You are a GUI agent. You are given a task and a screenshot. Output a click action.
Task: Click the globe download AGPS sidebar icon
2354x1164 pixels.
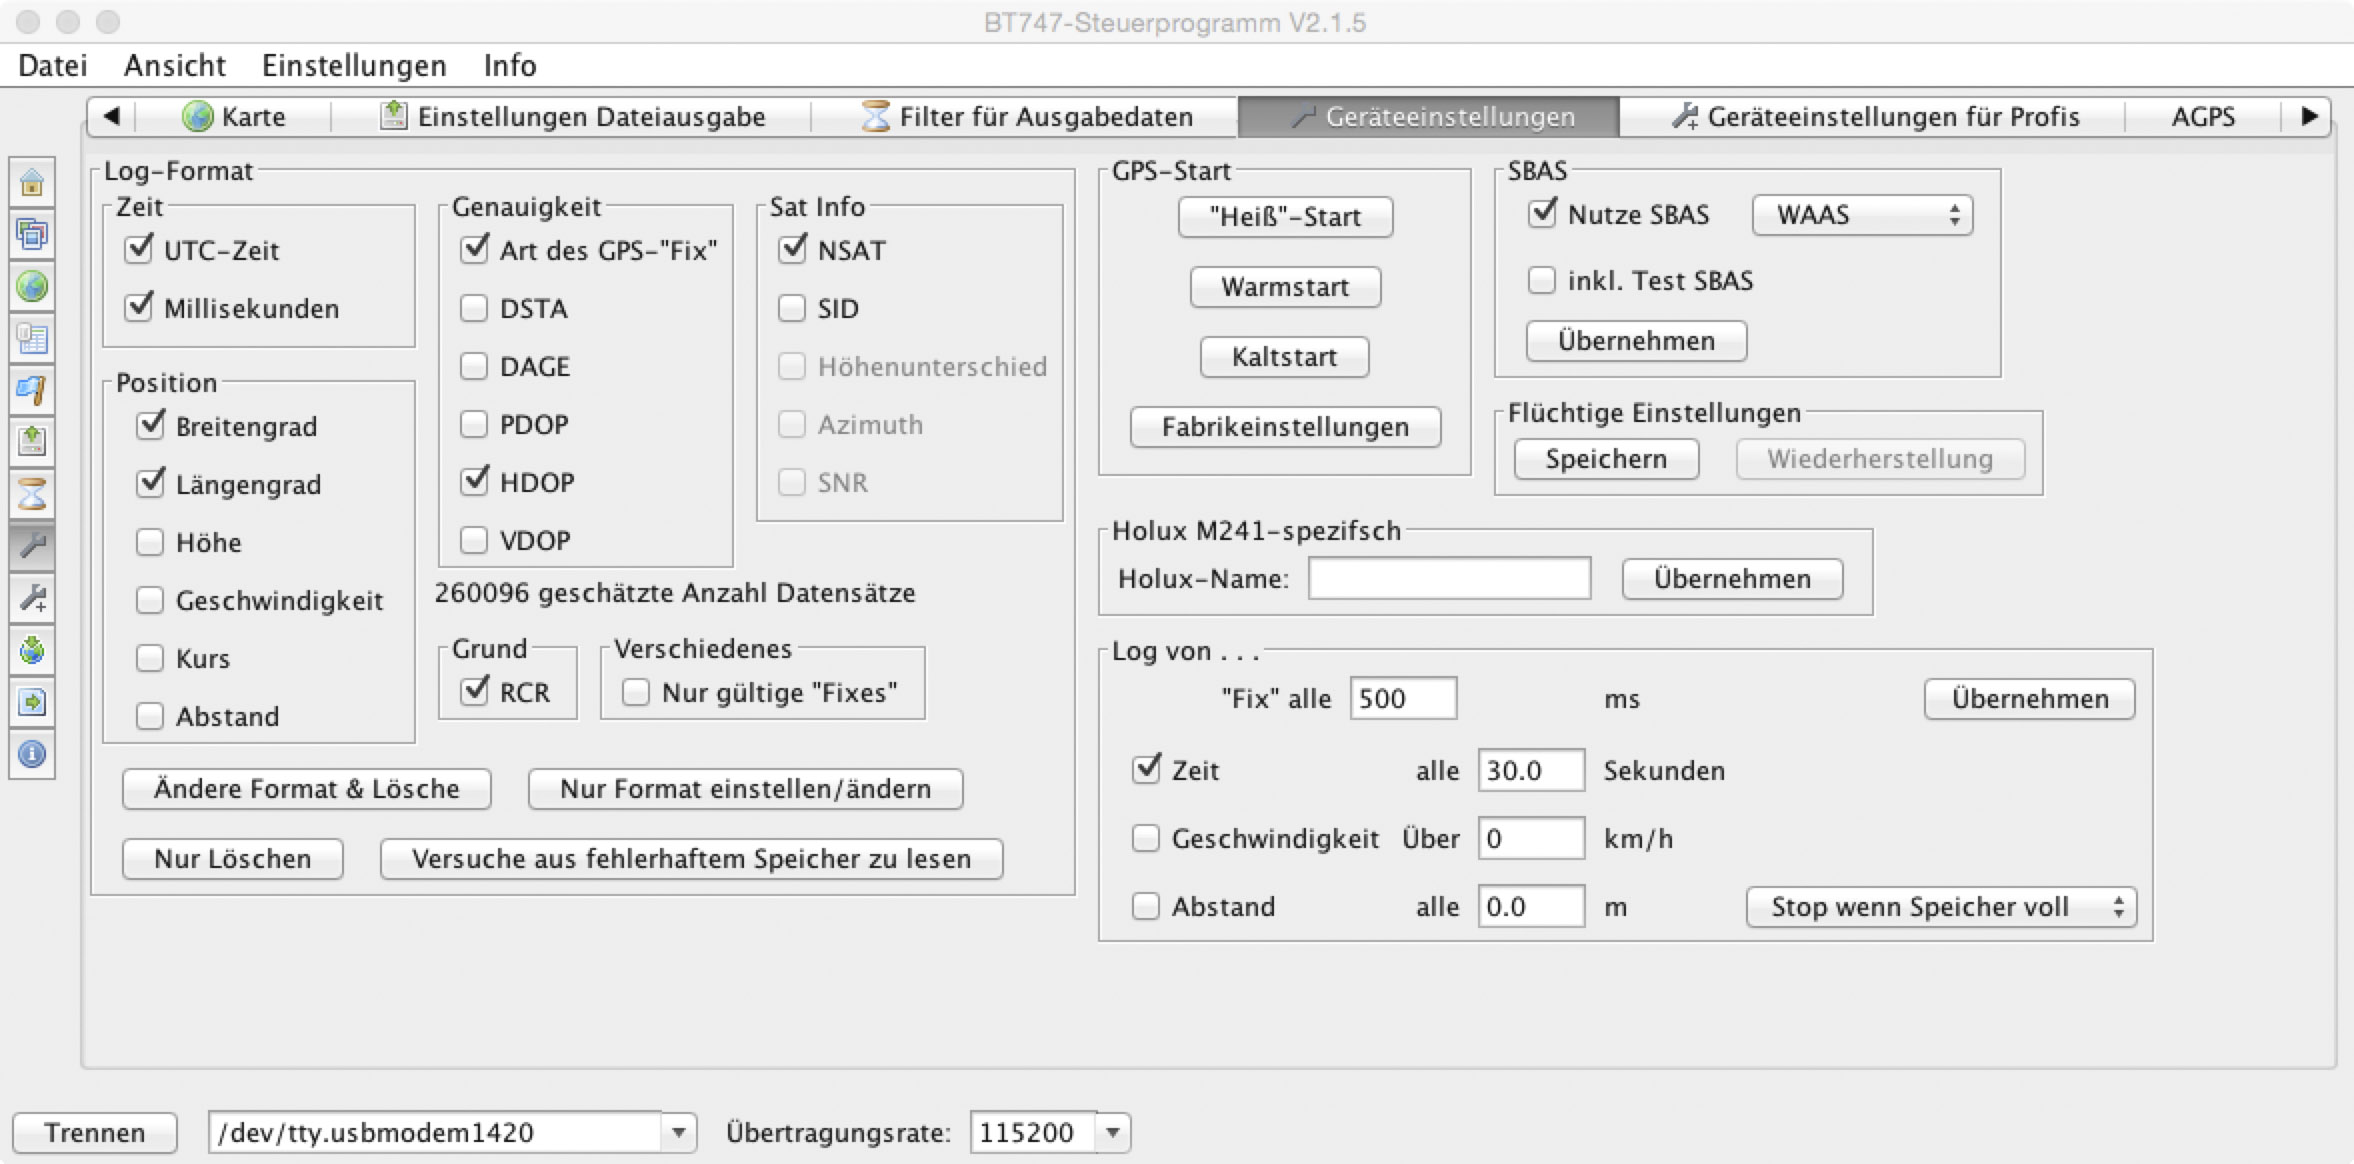tap(32, 650)
